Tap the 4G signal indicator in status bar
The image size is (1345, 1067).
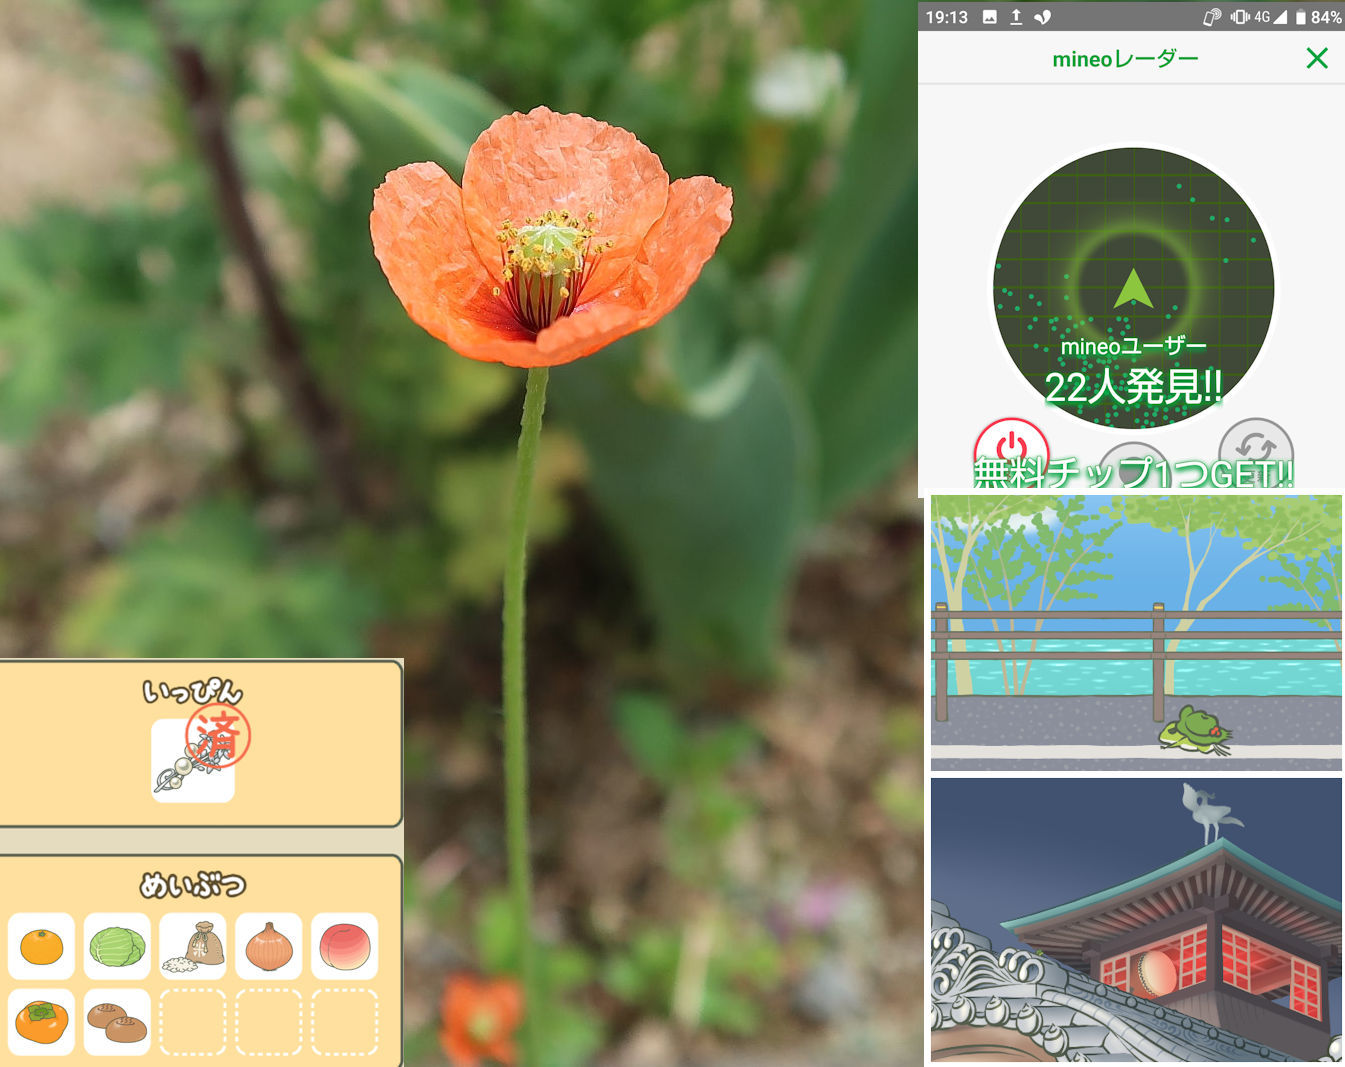(1269, 17)
